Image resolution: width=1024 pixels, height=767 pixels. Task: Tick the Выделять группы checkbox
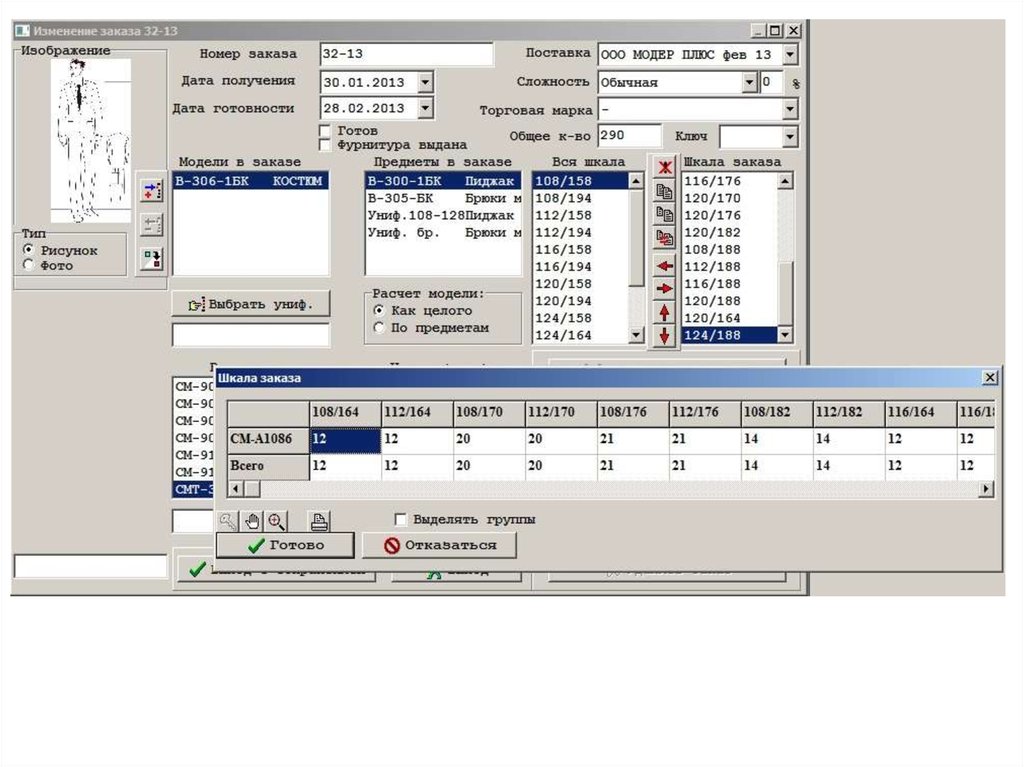(401, 520)
